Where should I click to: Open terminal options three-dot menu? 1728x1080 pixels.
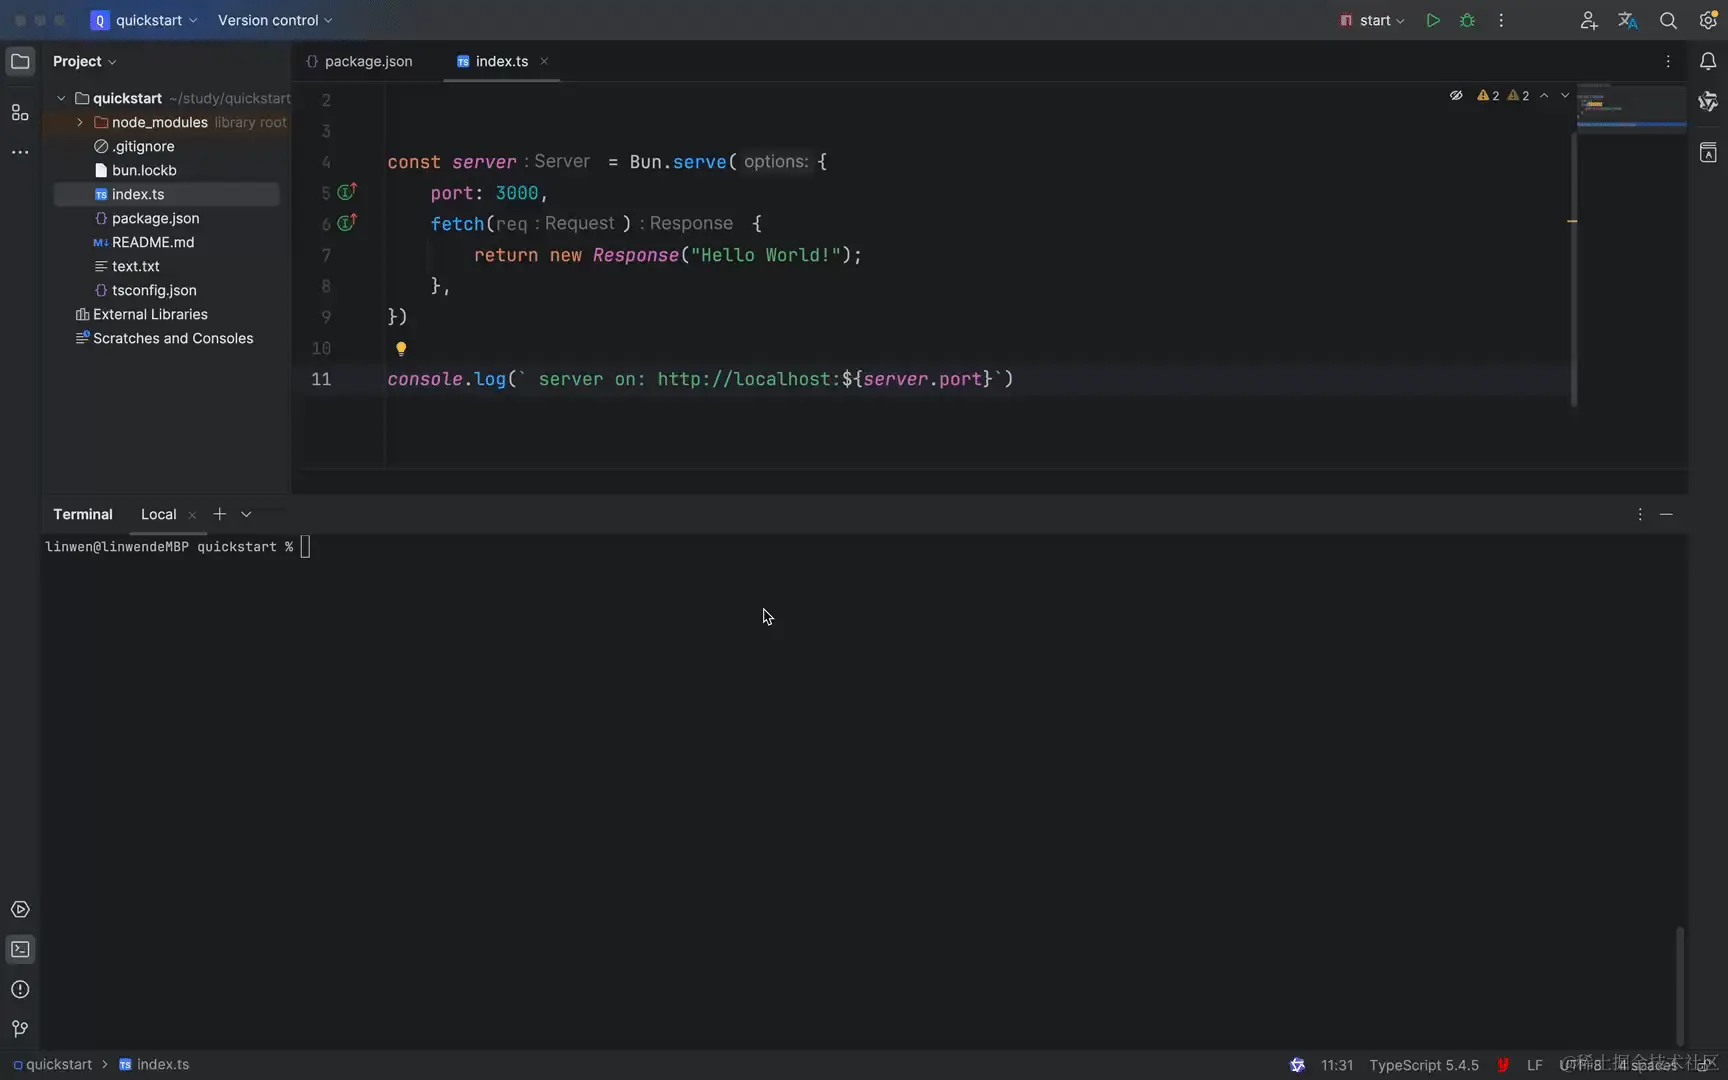tap(1640, 514)
